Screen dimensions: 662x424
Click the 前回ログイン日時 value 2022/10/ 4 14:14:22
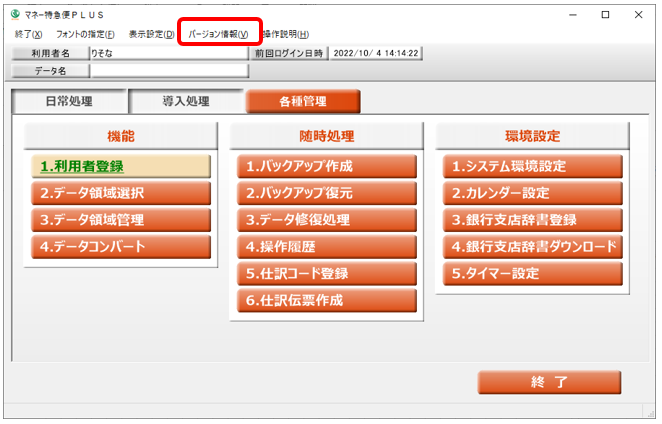click(x=376, y=53)
